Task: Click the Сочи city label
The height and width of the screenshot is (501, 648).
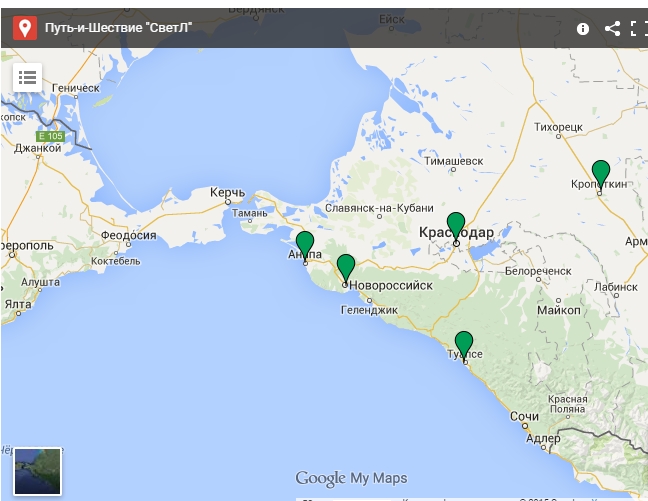Action: 524,416
